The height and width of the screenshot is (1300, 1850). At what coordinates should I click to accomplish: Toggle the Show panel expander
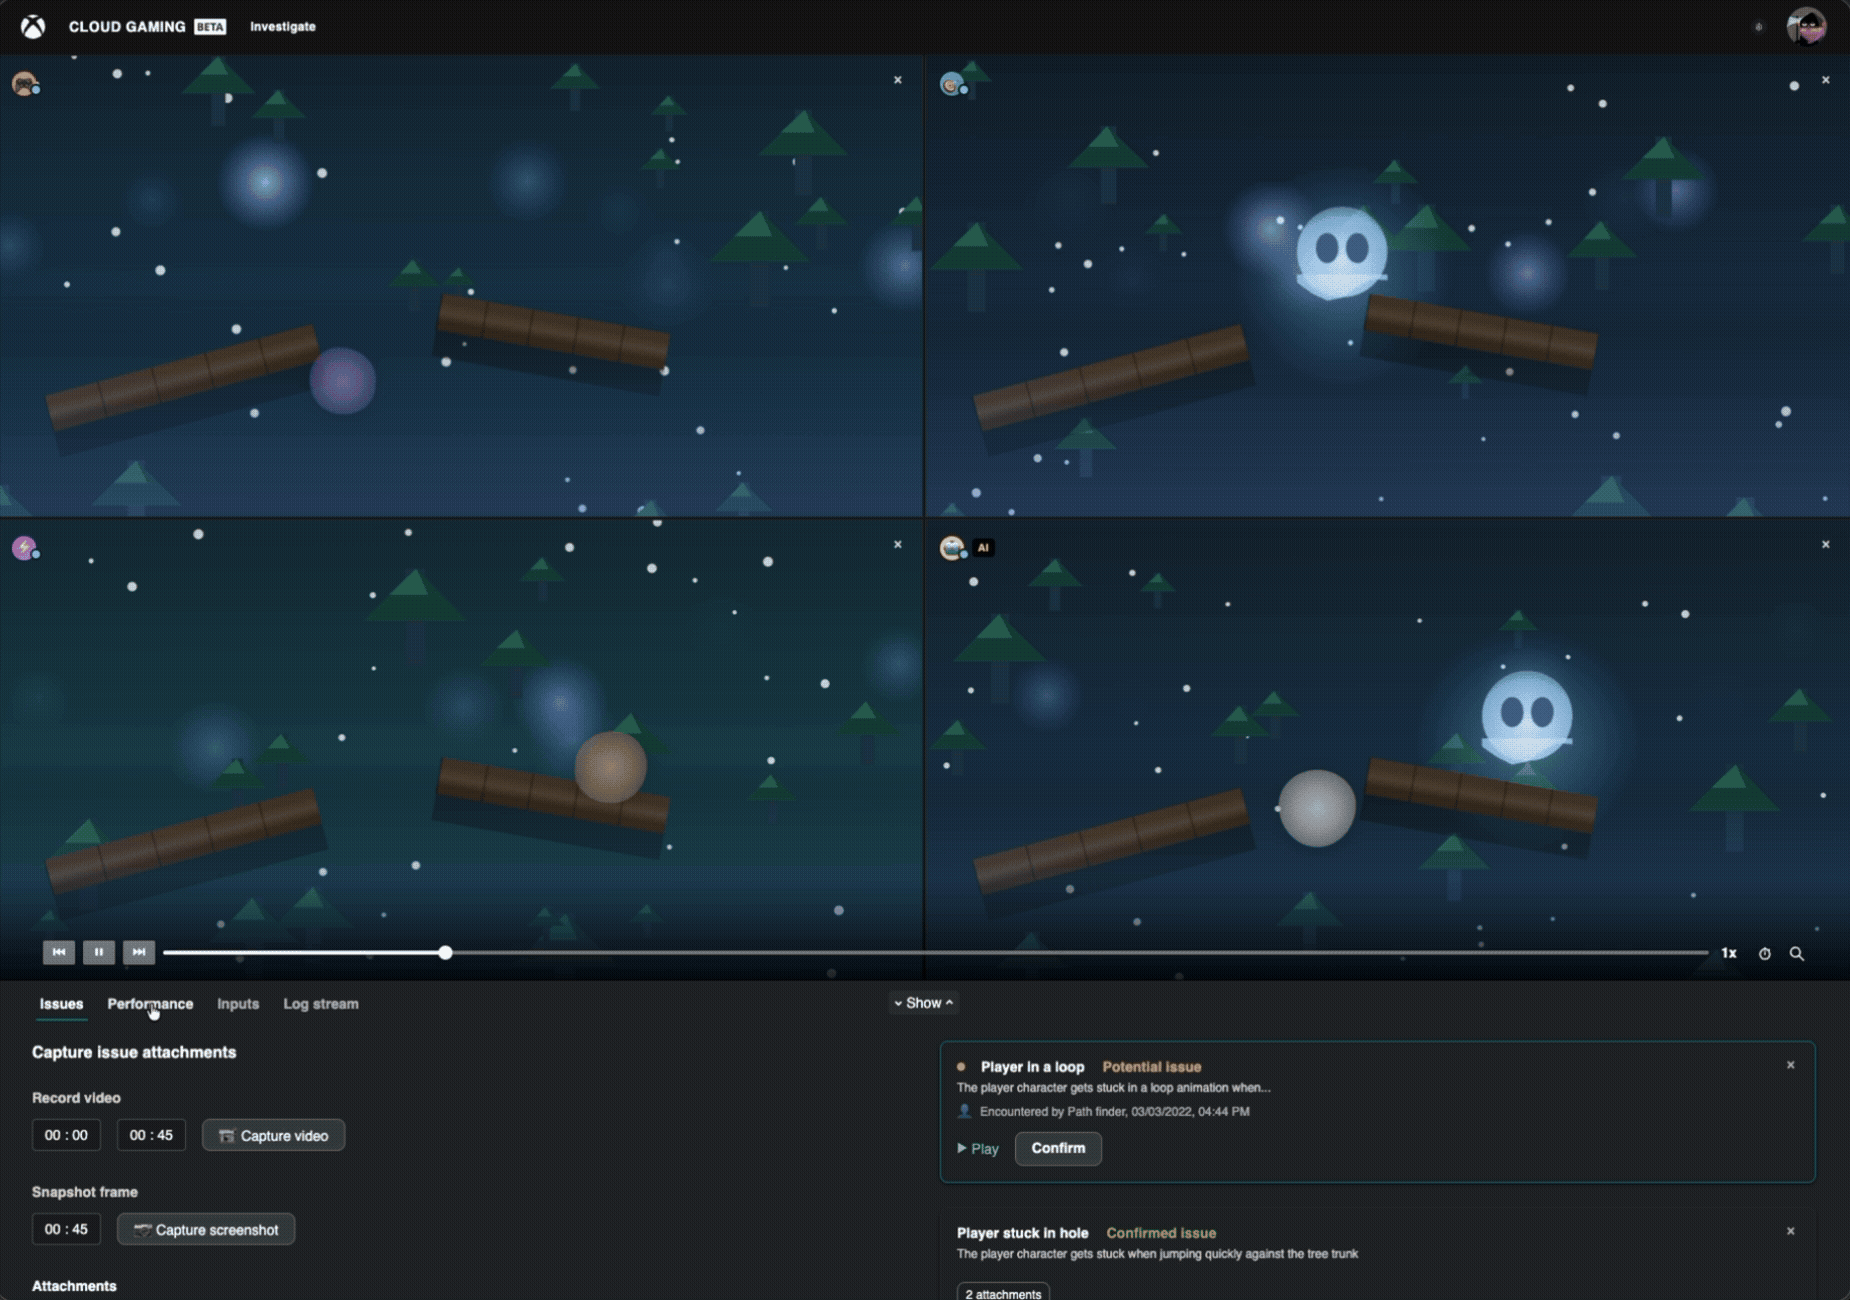pyautogui.click(x=923, y=1003)
